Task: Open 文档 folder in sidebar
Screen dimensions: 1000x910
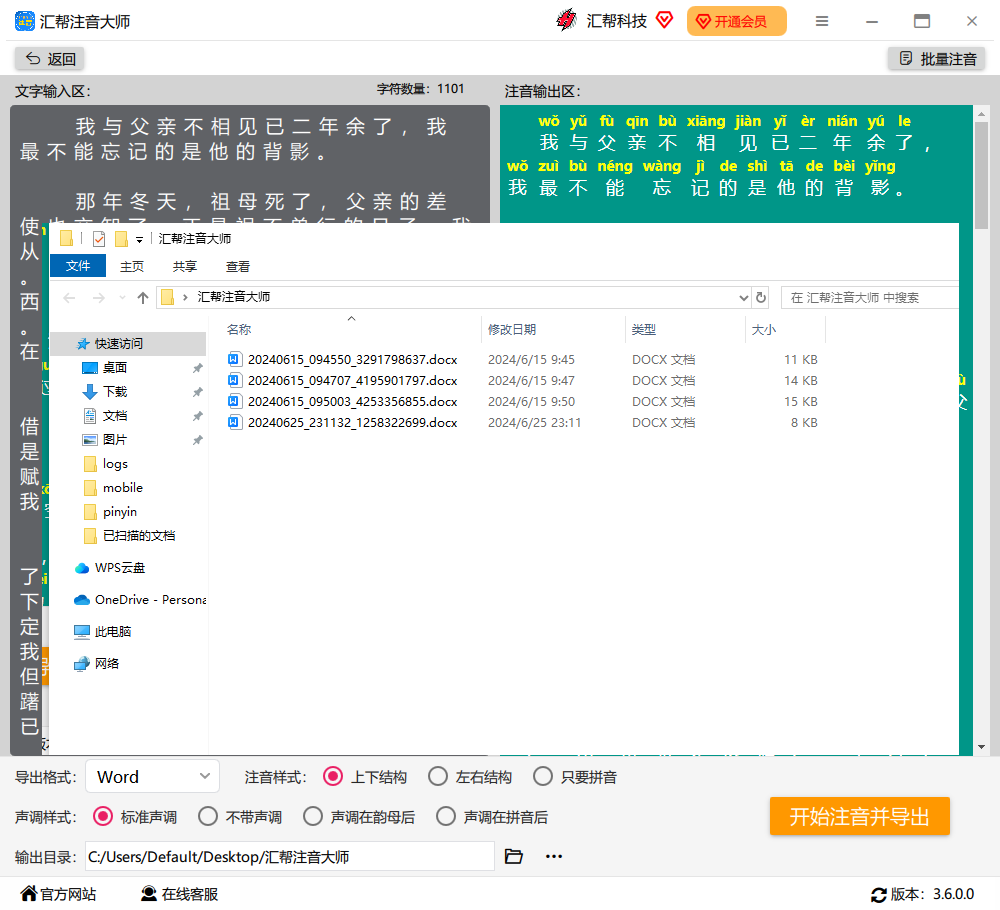Action: [x=115, y=416]
